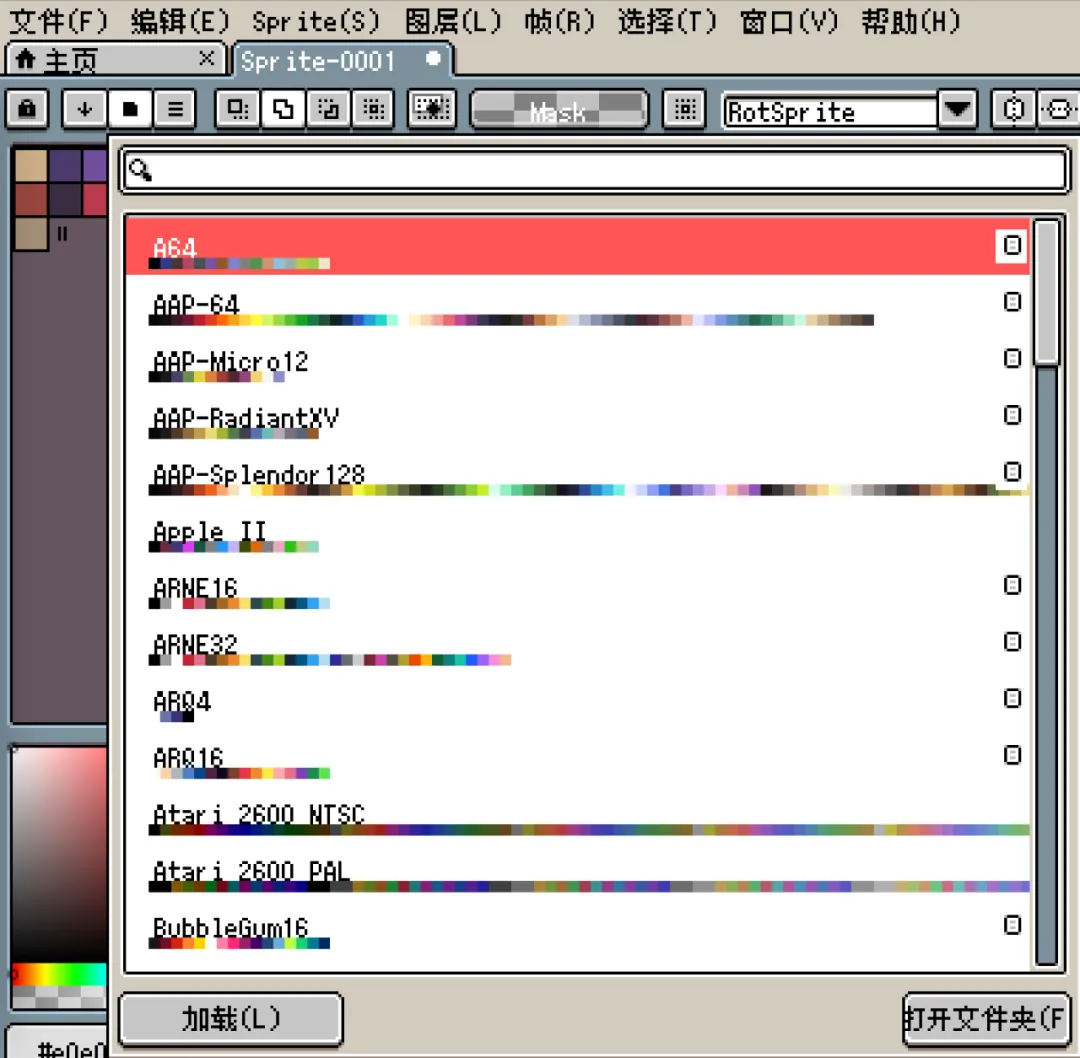Screen dimensions: 1080x1058
Task: Switch to the Sprite-0001 tab
Action: (x=343, y=61)
